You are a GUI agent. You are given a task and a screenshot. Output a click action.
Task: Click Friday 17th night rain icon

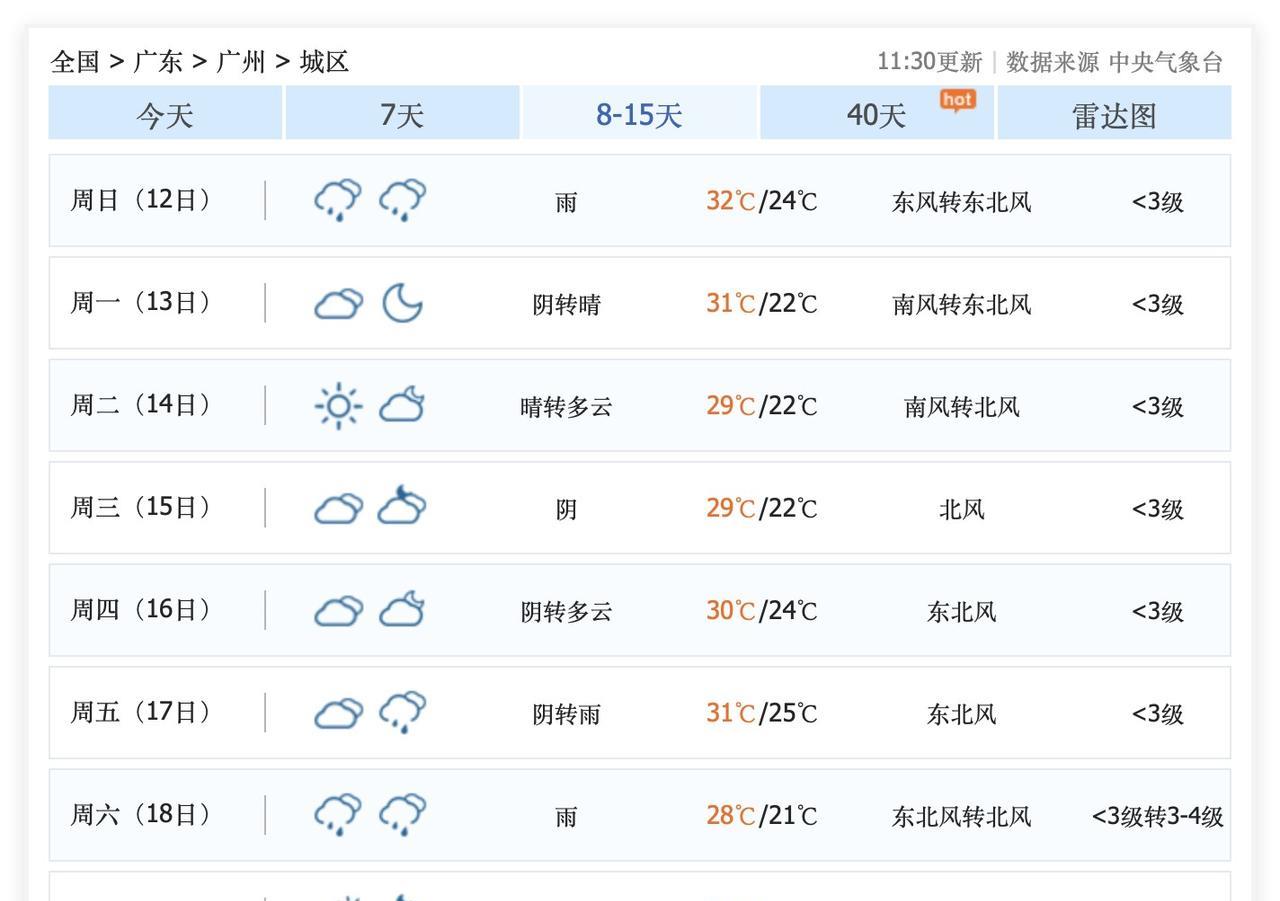tap(402, 713)
